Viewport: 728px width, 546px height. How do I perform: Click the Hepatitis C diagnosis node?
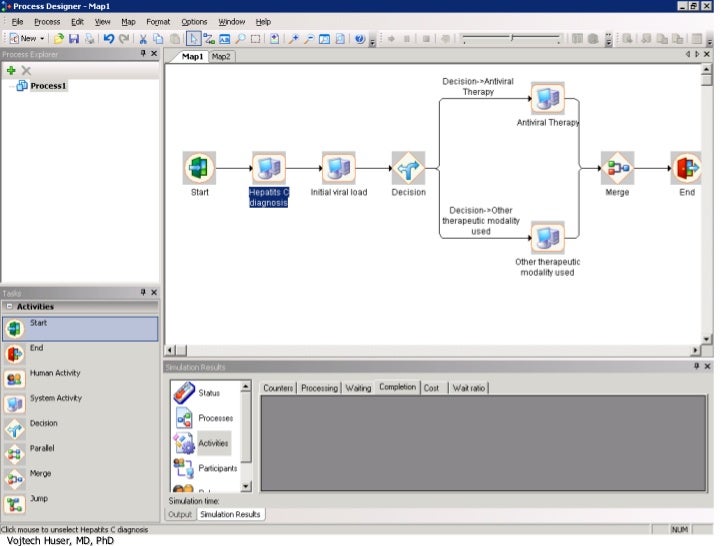click(269, 168)
